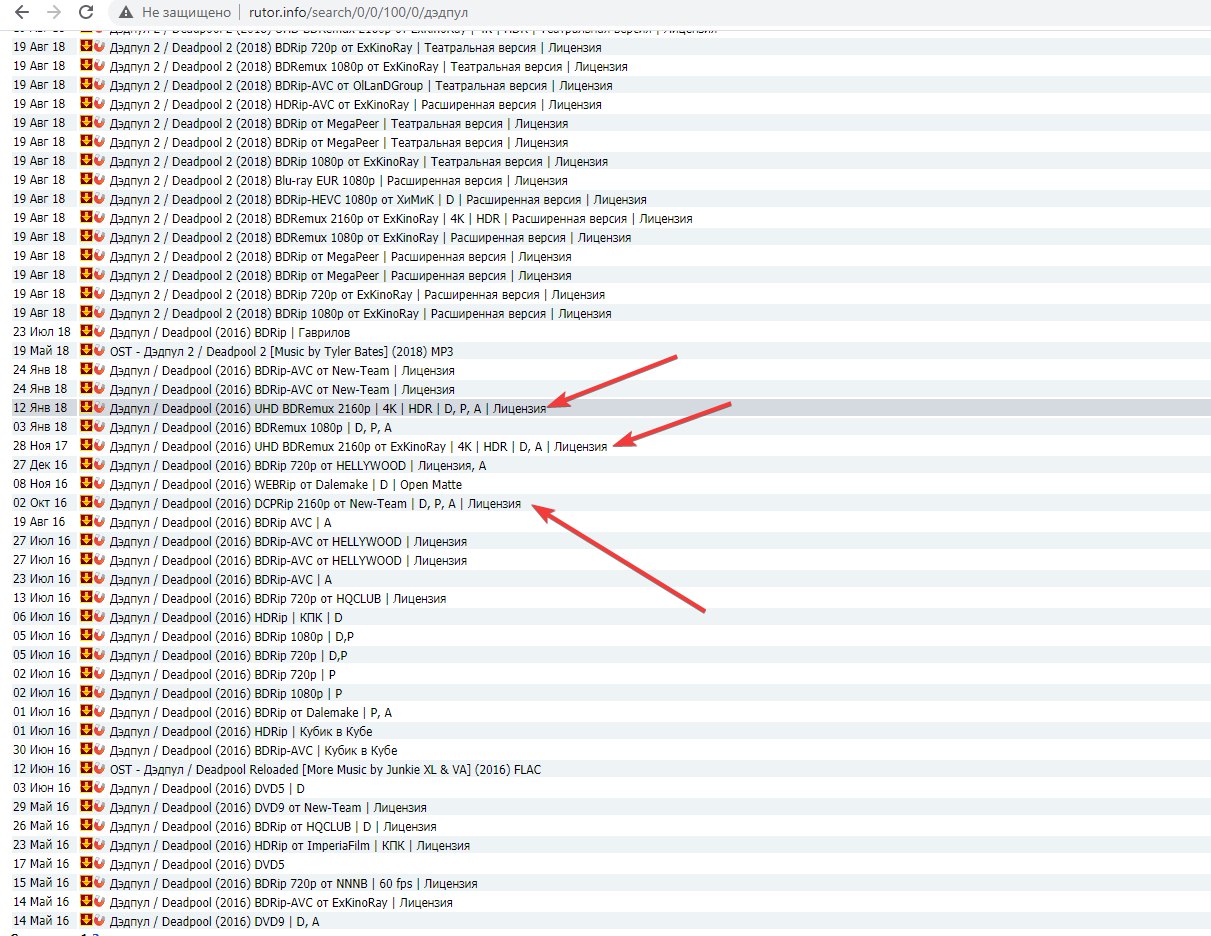Download torrent file for BDRip-AVC от OlLanDGroup
Viewport: 1211px width, 936px height.
[x=86, y=85]
